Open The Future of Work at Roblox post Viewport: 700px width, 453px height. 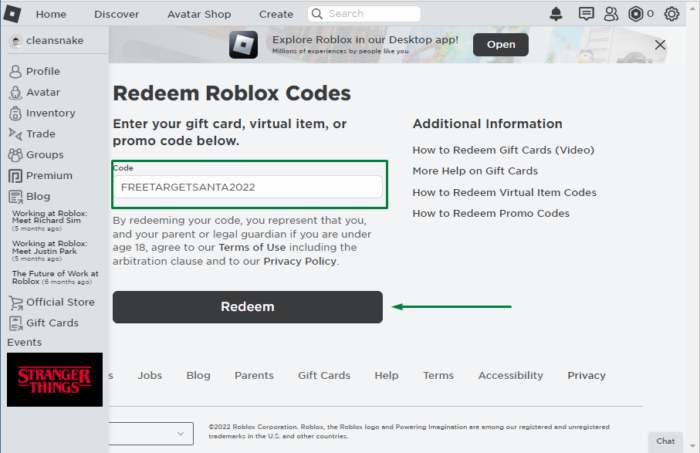click(x=55, y=277)
